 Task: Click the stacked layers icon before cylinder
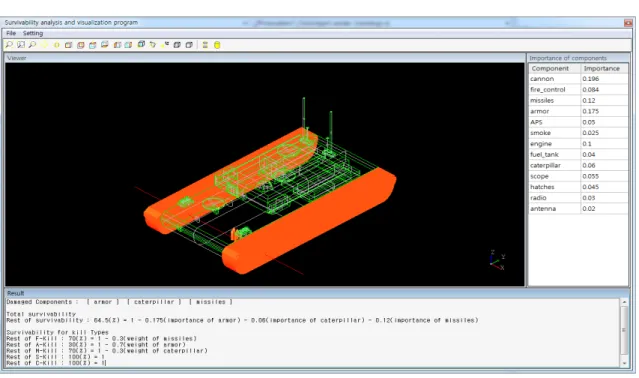click(x=205, y=45)
